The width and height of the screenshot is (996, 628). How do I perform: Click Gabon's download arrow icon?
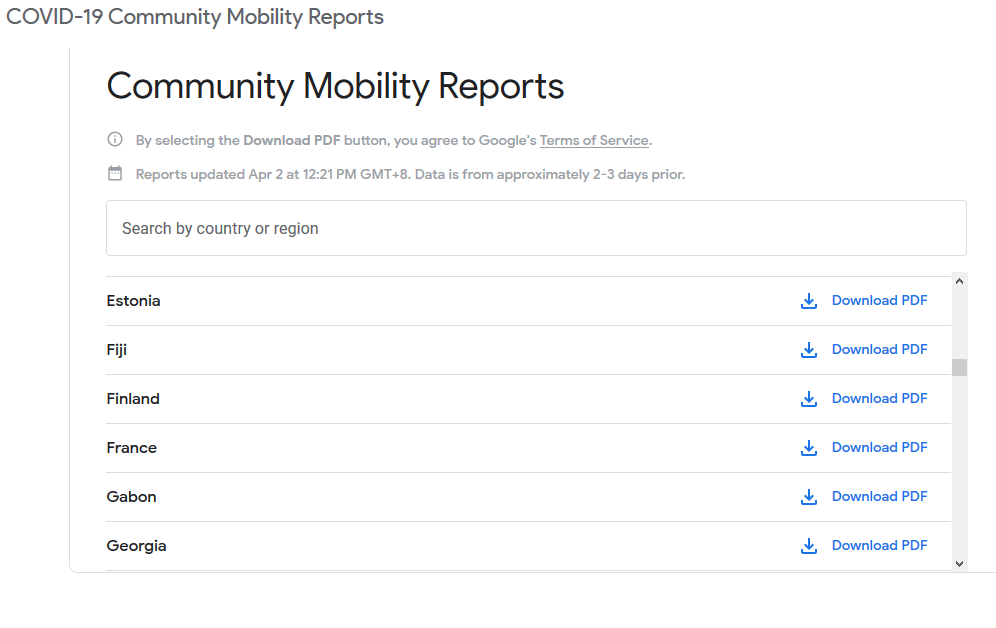(x=809, y=497)
